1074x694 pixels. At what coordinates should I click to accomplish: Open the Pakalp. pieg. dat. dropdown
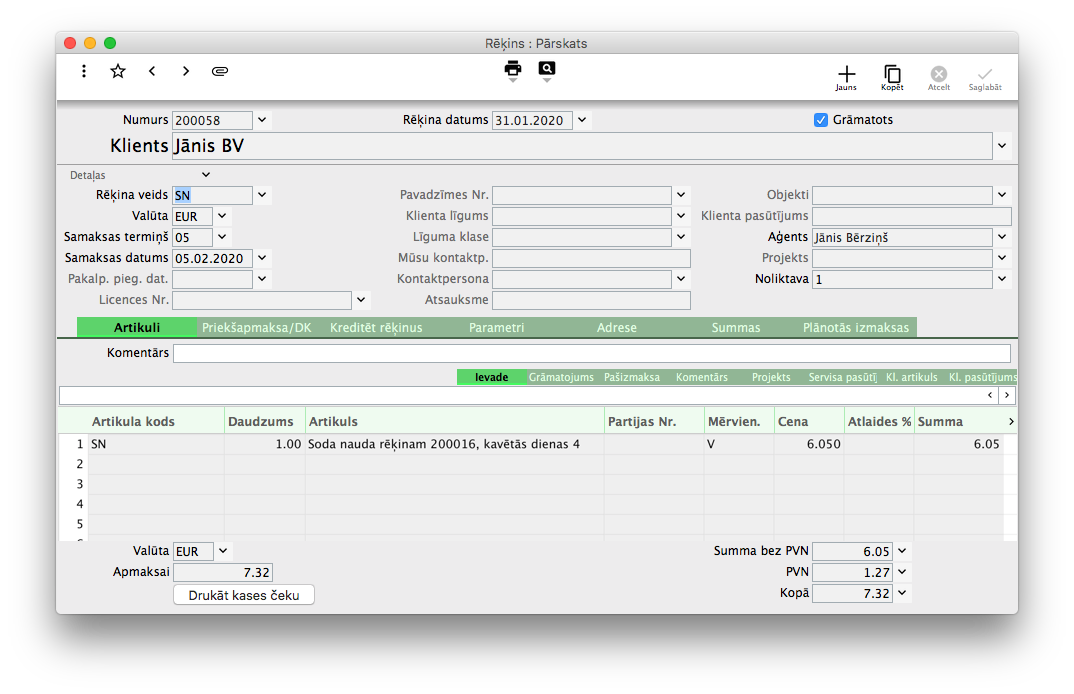pyautogui.click(x=262, y=279)
